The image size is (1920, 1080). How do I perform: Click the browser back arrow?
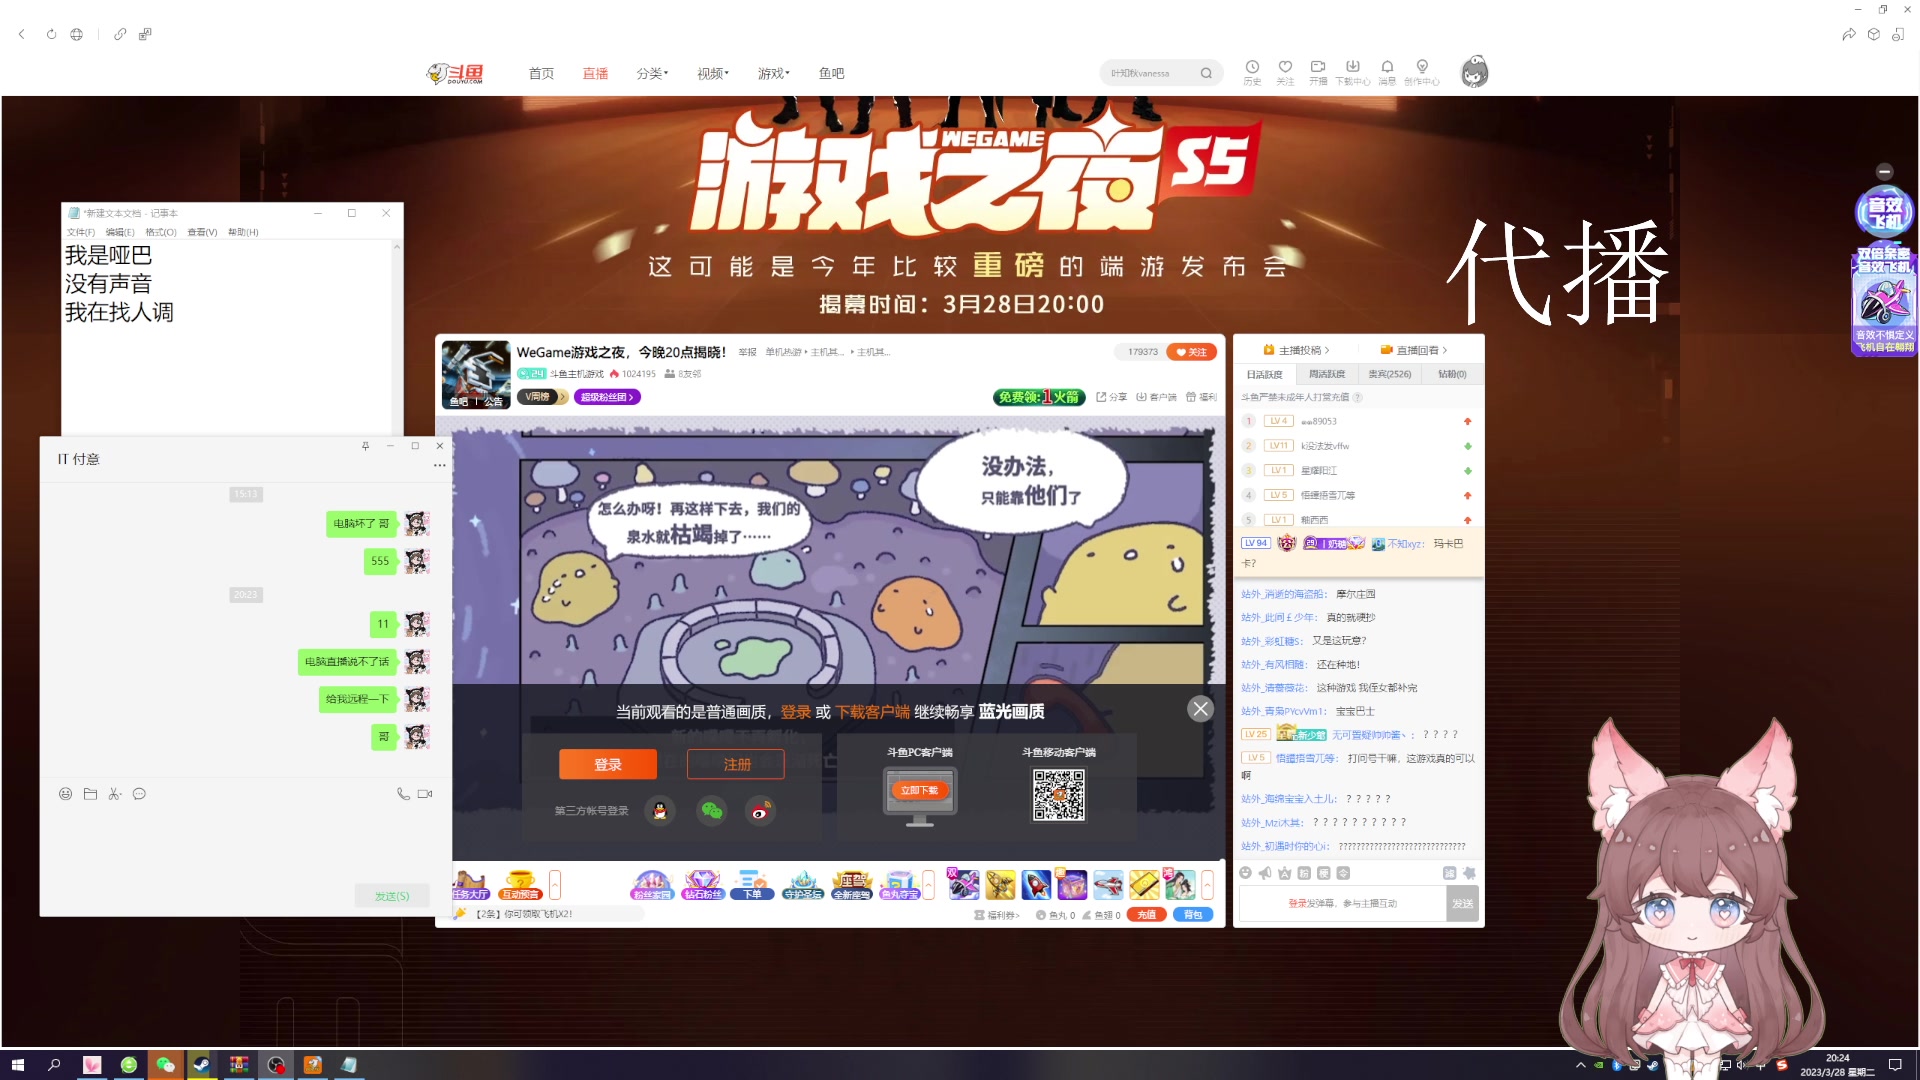[x=22, y=34]
